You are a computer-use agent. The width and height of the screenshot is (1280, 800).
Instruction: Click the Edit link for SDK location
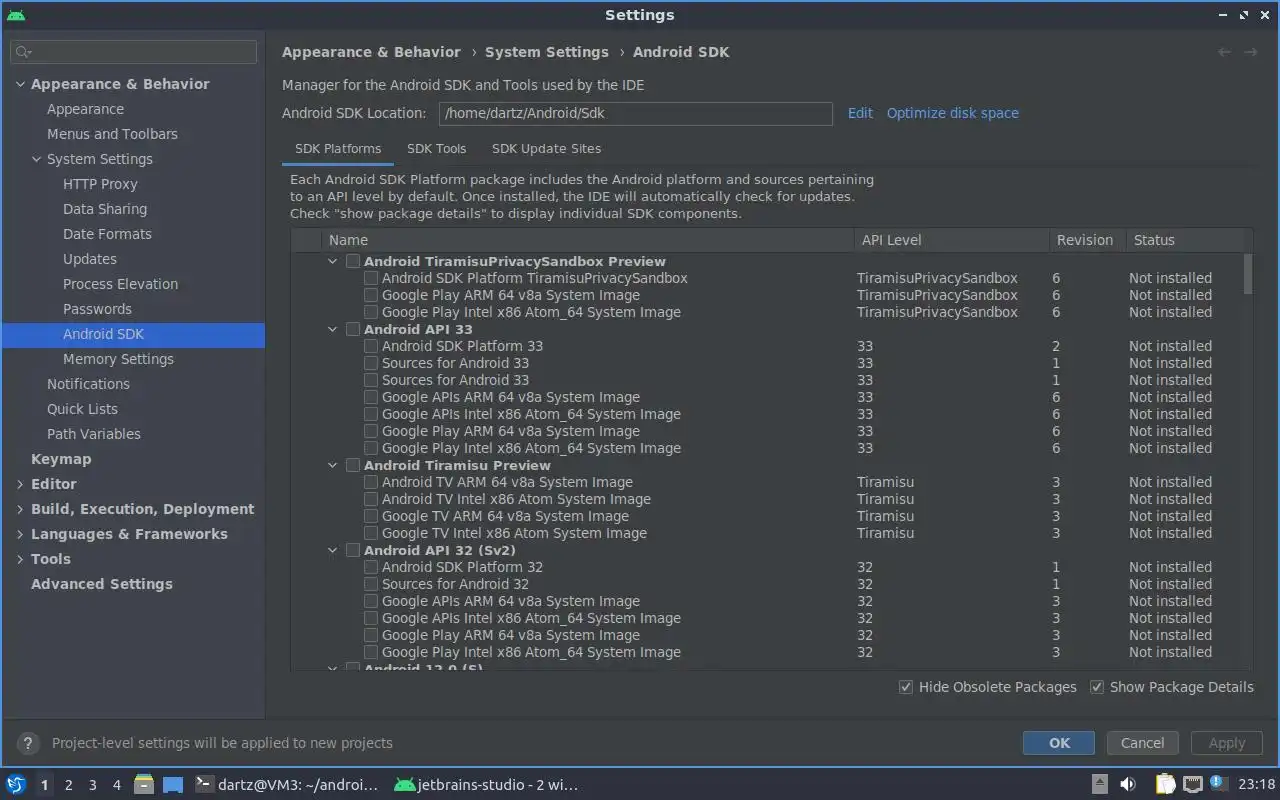pos(860,113)
